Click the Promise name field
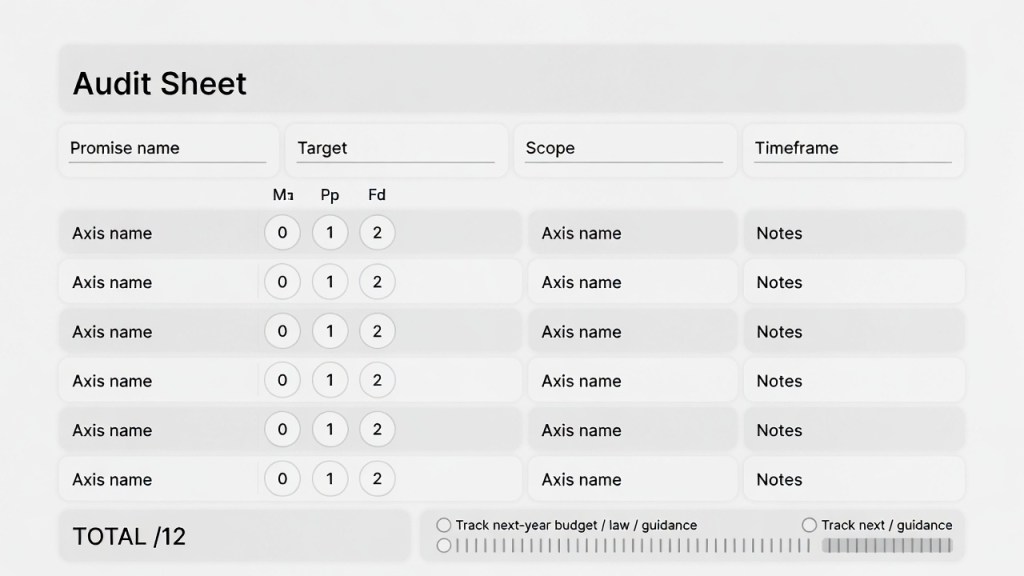The width and height of the screenshot is (1024, 576). (x=168, y=149)
